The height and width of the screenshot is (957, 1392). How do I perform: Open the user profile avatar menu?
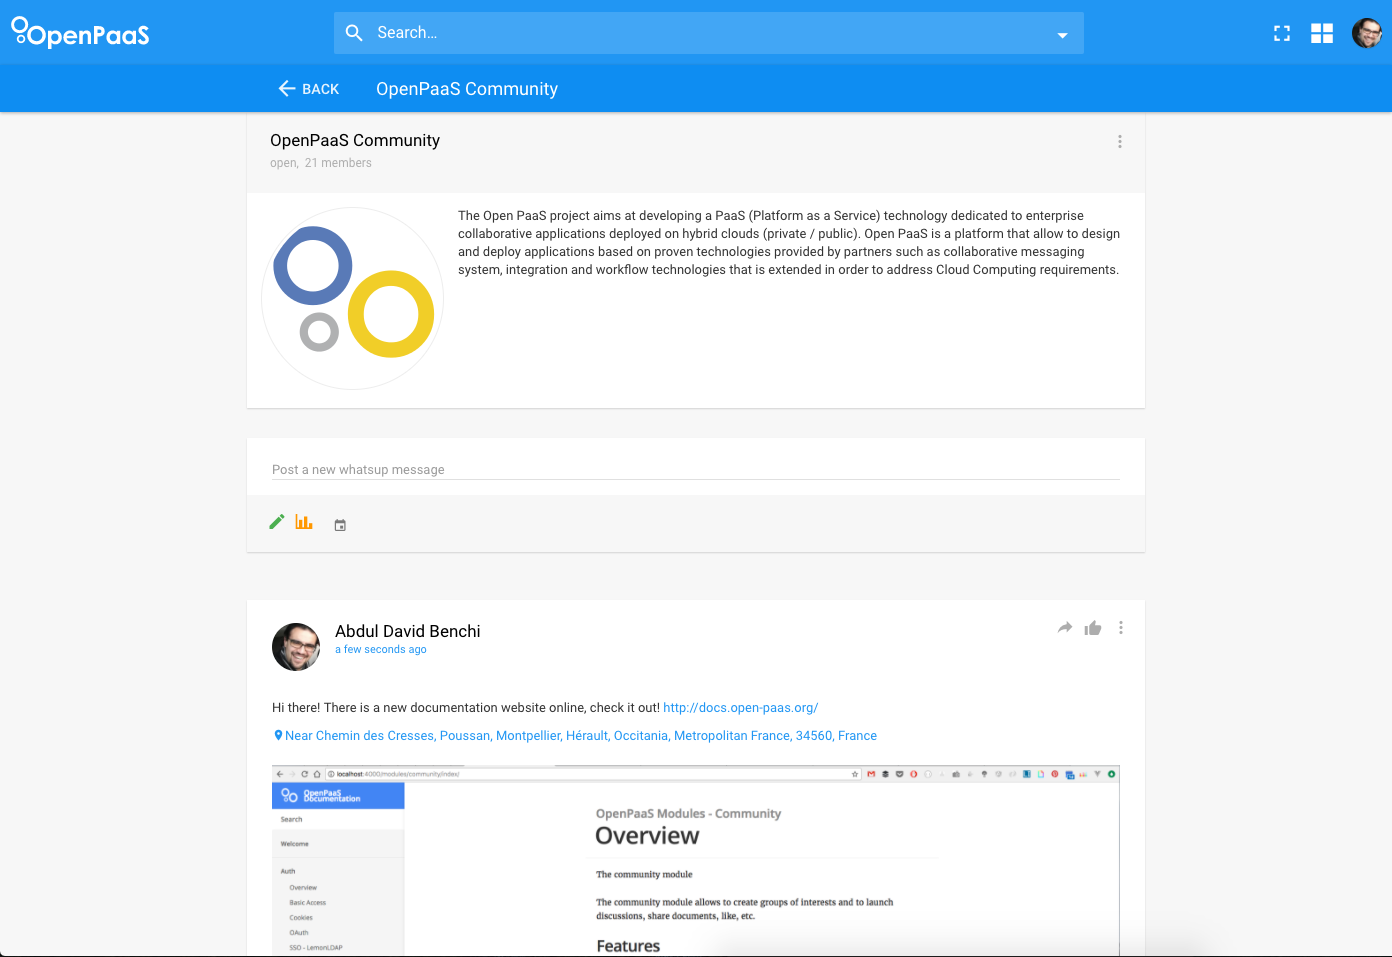pos(1367,33)
